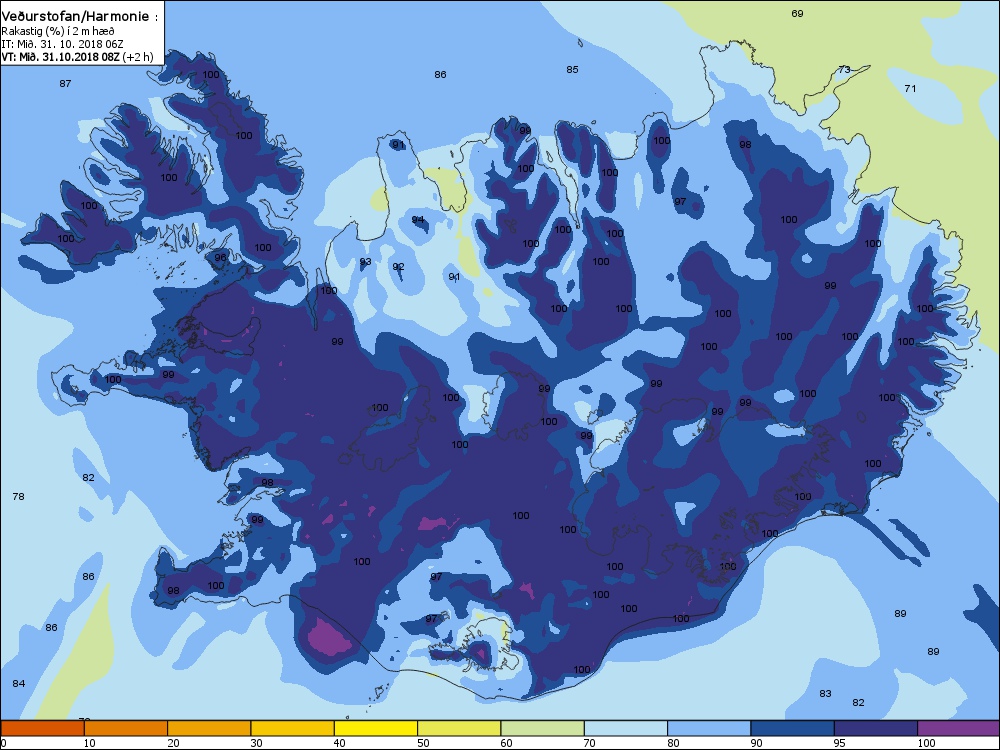
Task: Select the 40–50 bright yellow legend swatch
Action: click(x=376, y=728)
